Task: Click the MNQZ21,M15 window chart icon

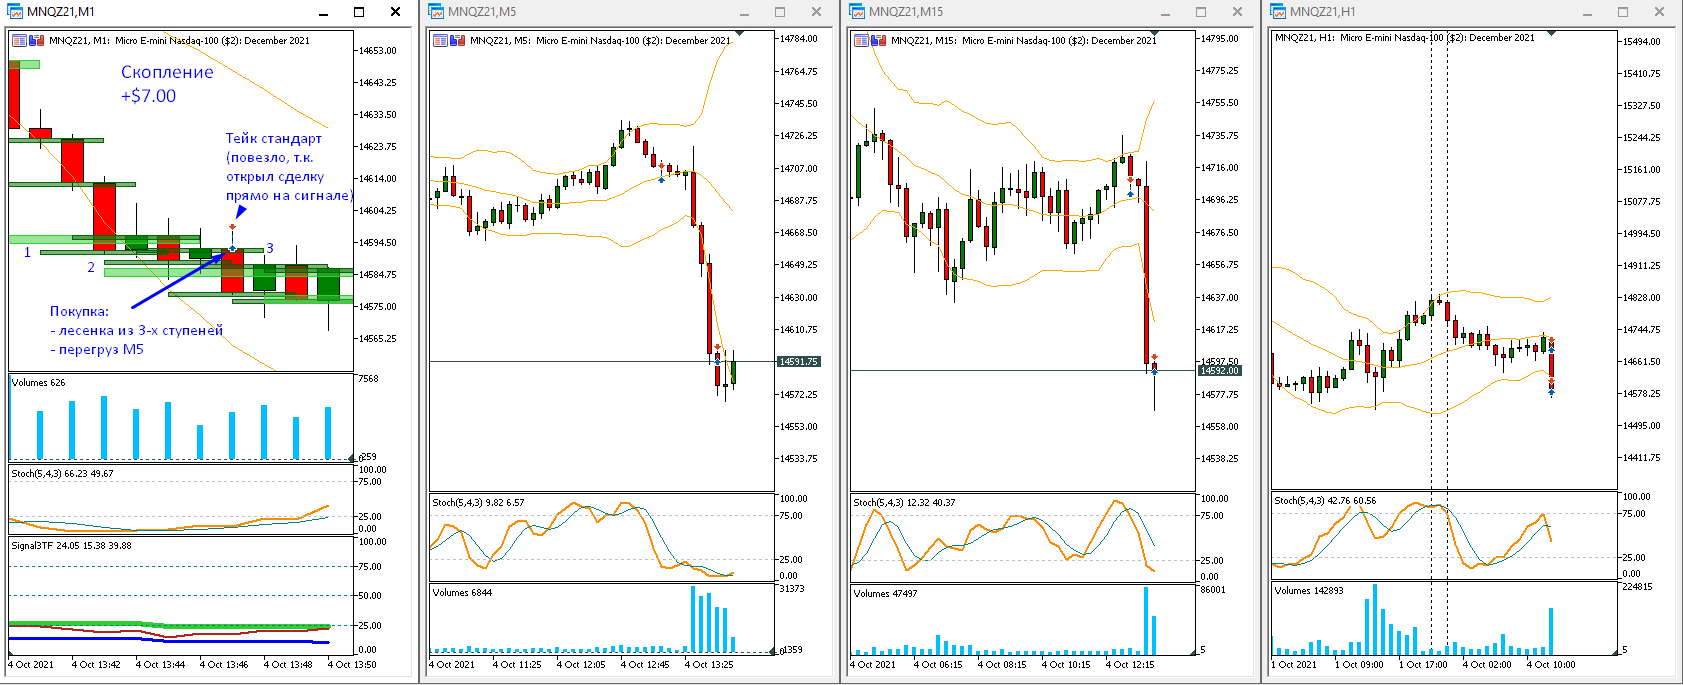Action: pos(857,12)
